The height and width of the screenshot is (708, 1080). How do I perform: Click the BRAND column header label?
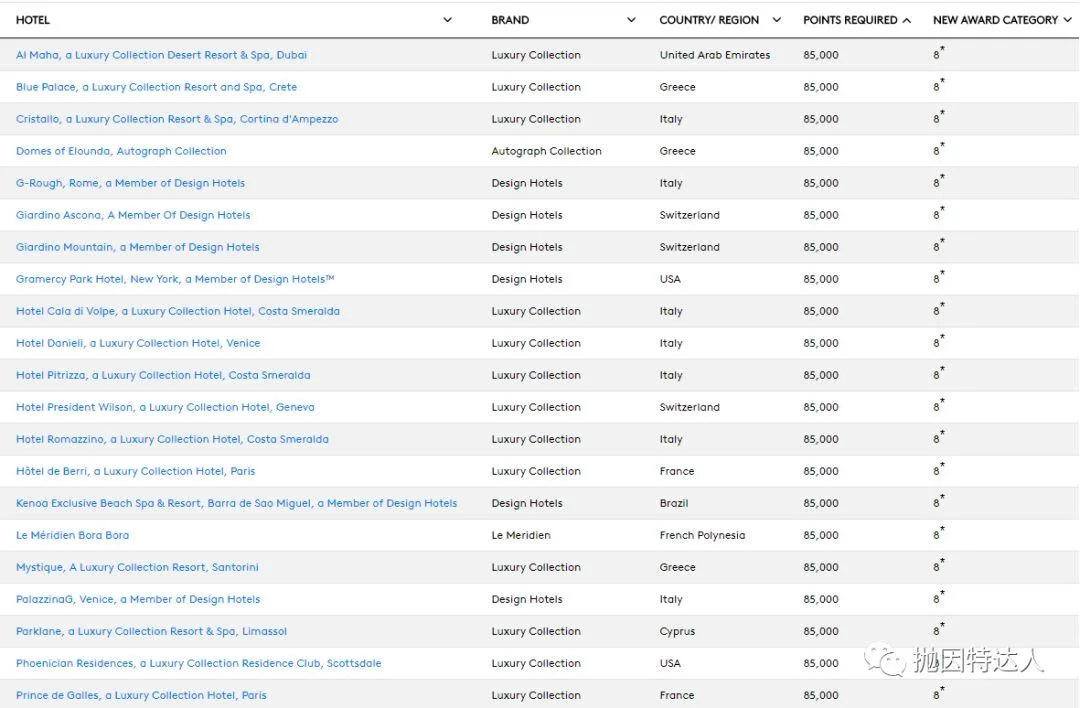510,20
